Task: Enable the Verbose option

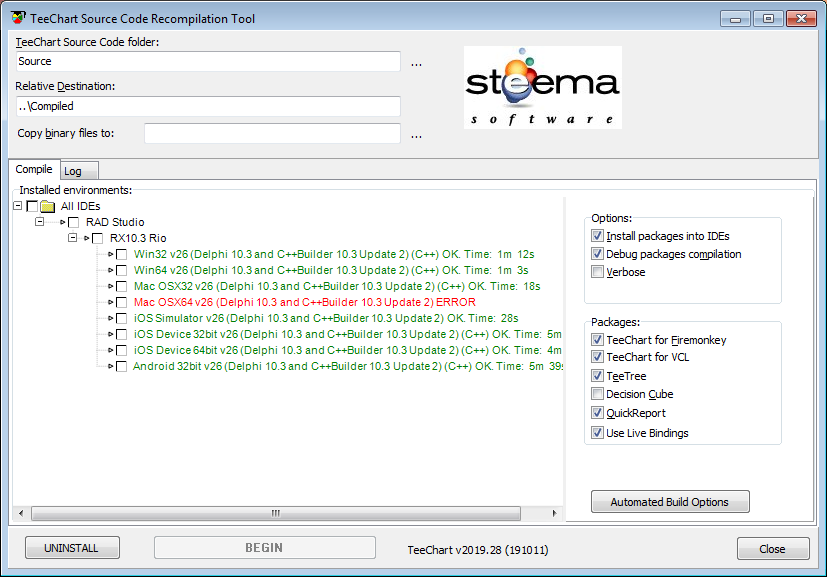Action: point(597,272)
